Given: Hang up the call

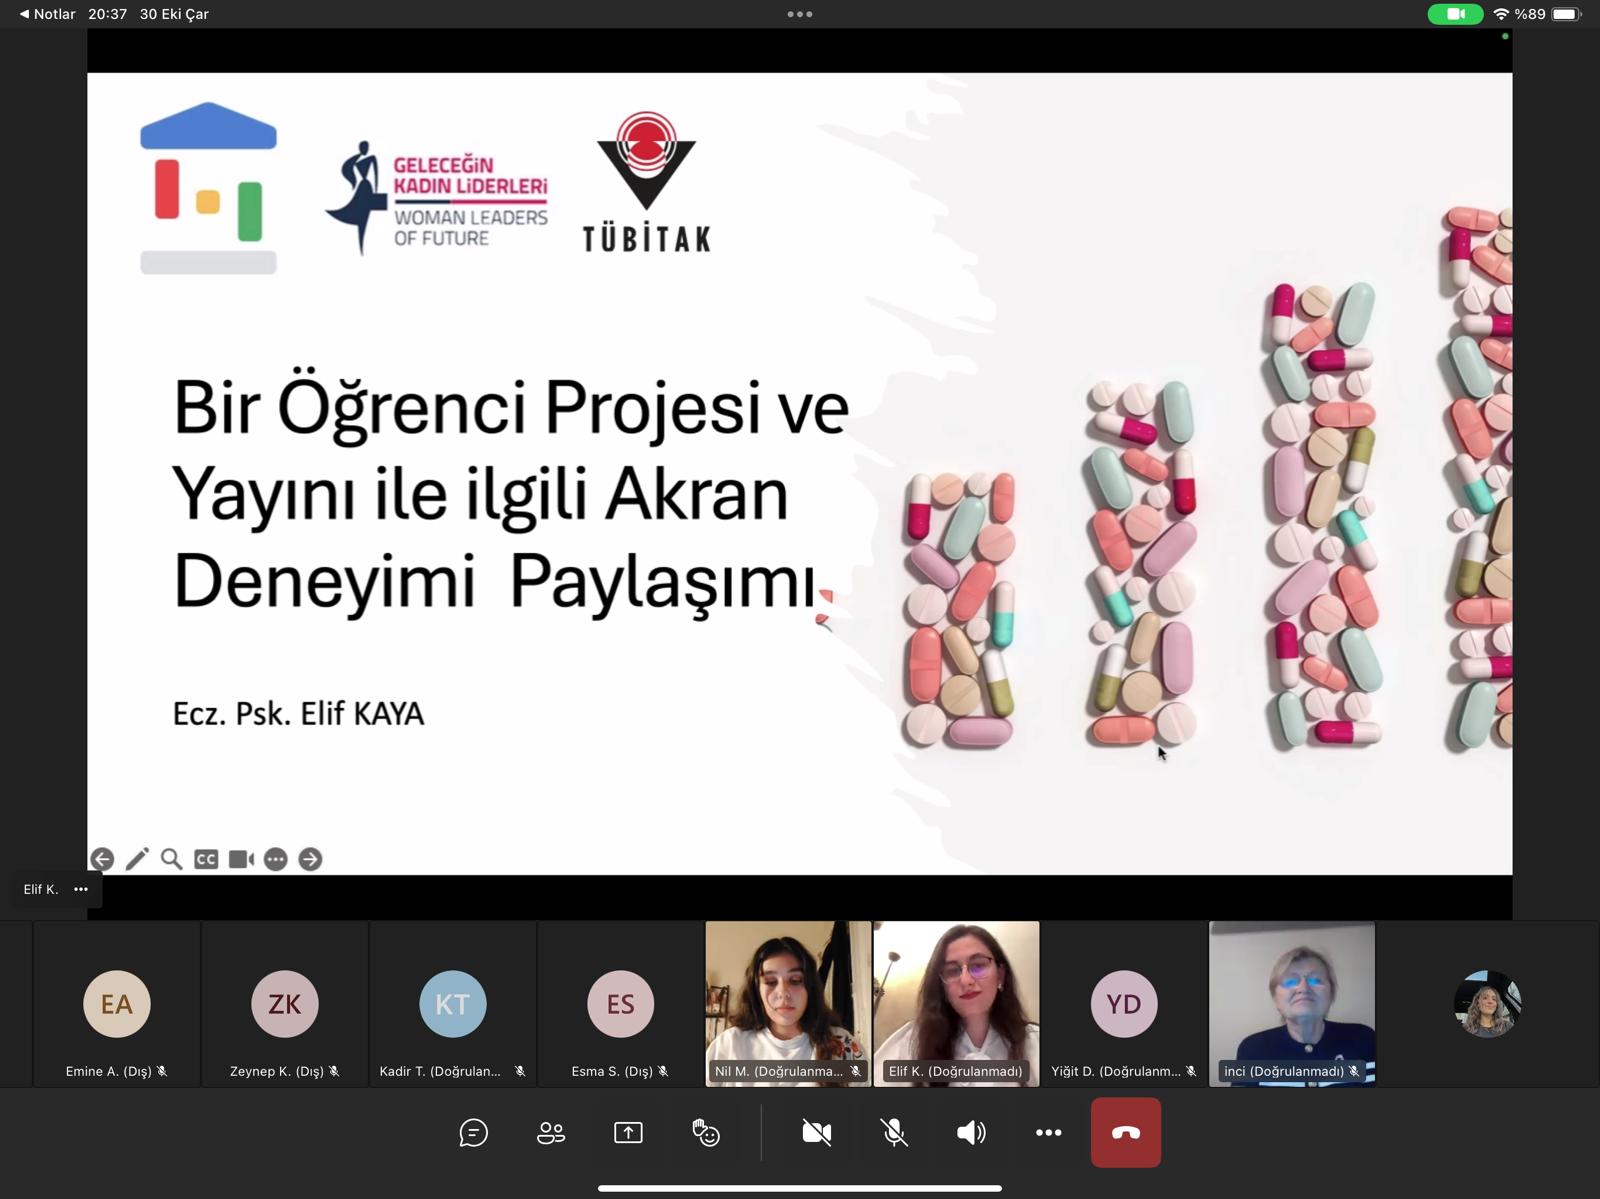Looking at the screenshot, I should click(1125, 1132).
